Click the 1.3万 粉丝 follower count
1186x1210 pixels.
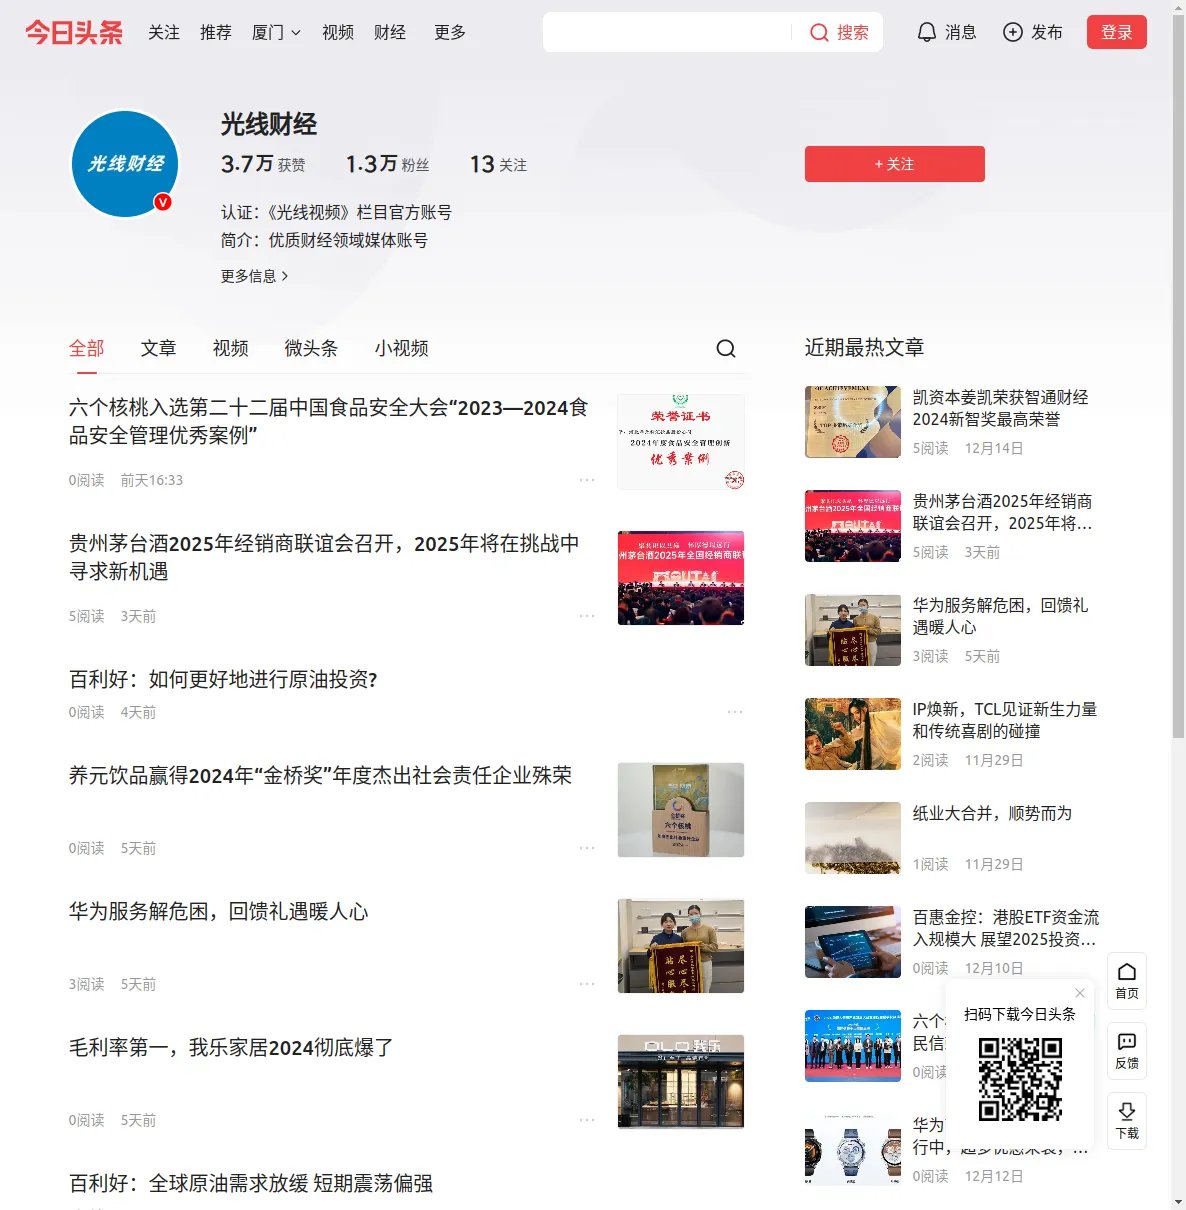tap(387, 164)
